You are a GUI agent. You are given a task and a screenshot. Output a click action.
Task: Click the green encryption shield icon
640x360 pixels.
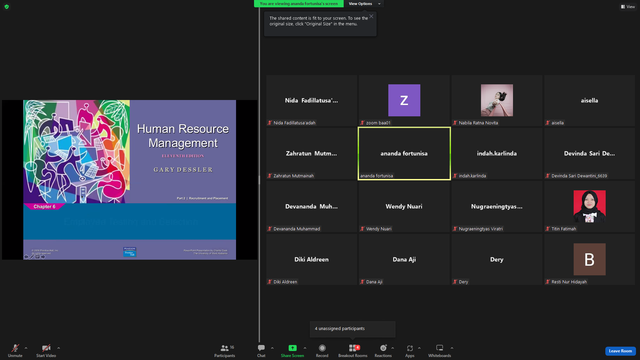7,7
